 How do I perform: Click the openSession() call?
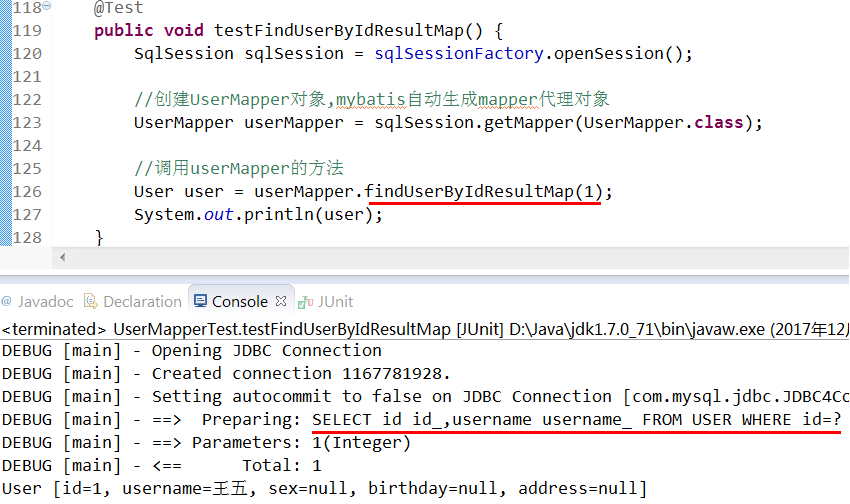(617, 54)
